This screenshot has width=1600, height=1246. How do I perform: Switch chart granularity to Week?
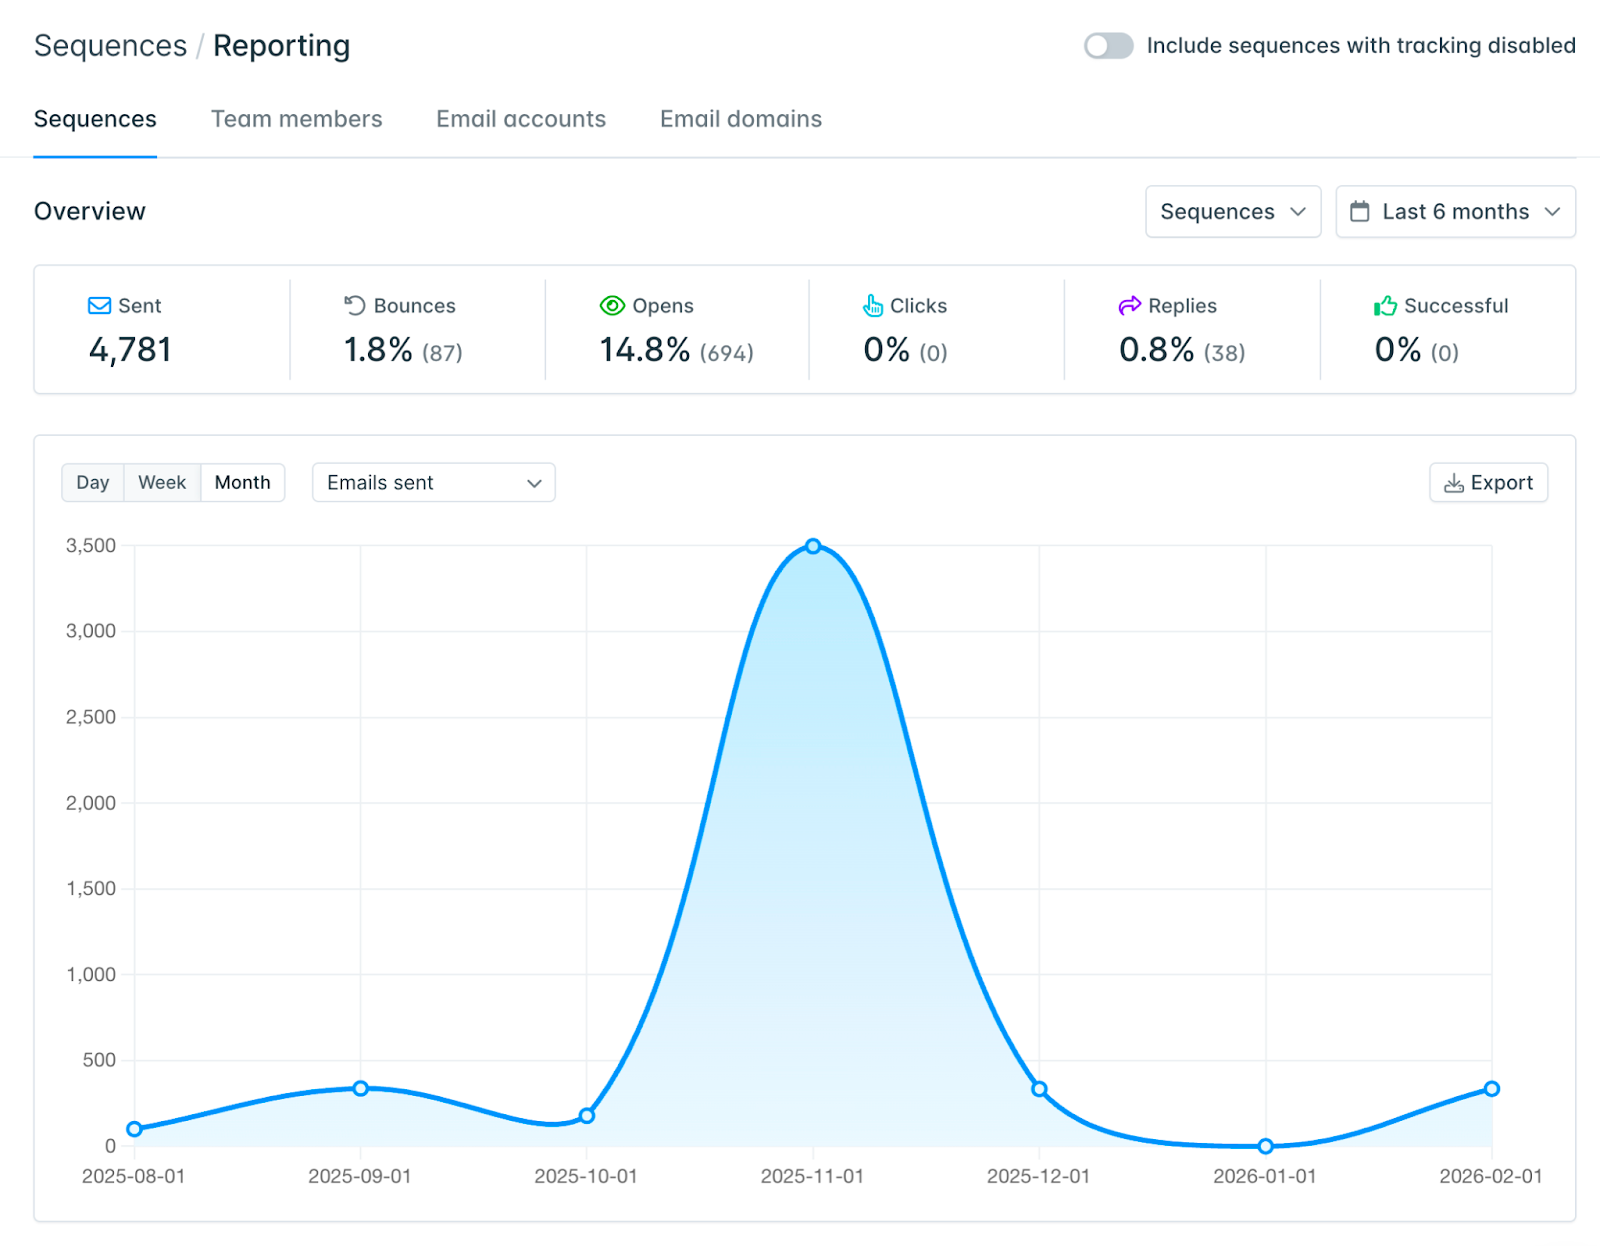pos(162,483)
